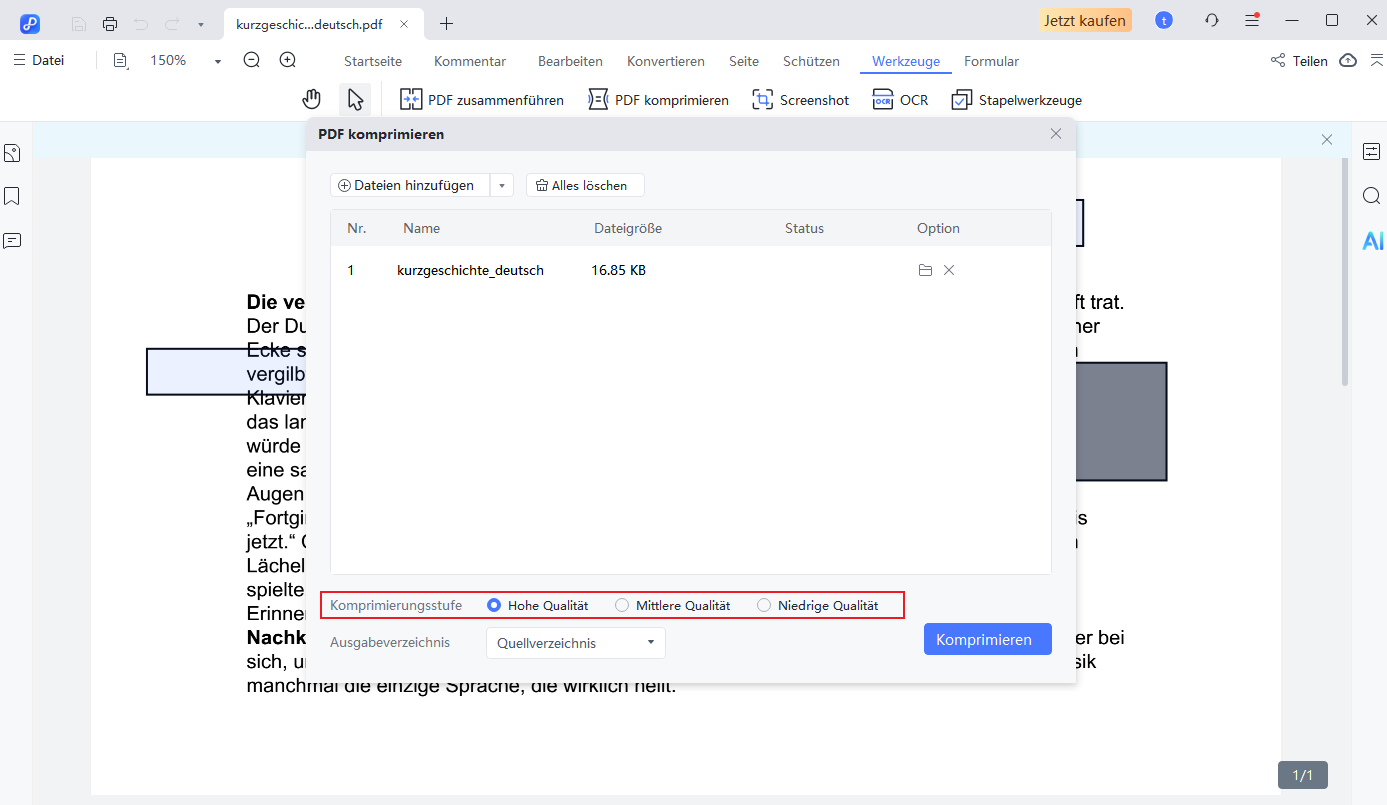Select the Hand tool in the toolbar
Viewport: 1387px width, 805px height.
coord(311,98)
